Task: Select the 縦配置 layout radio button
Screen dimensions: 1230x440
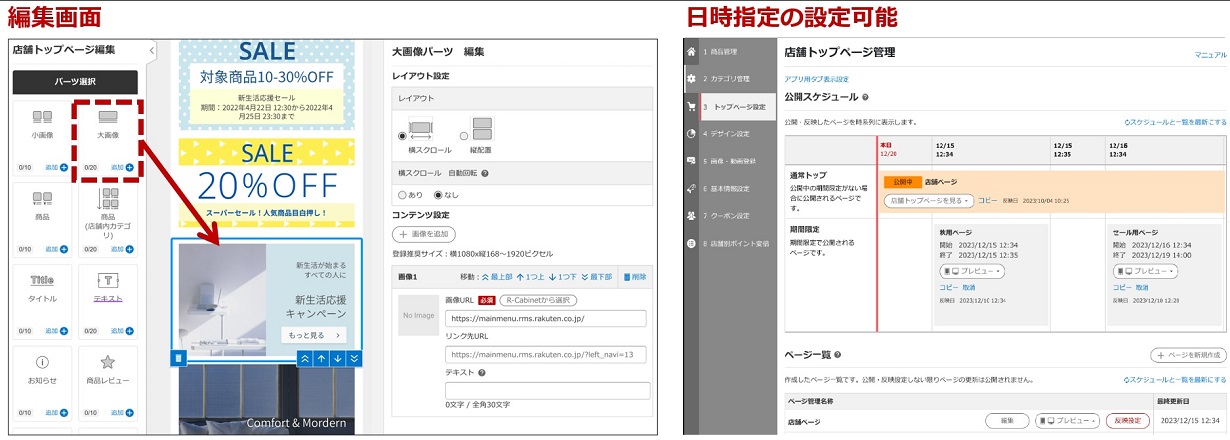Action: point(464,135)
